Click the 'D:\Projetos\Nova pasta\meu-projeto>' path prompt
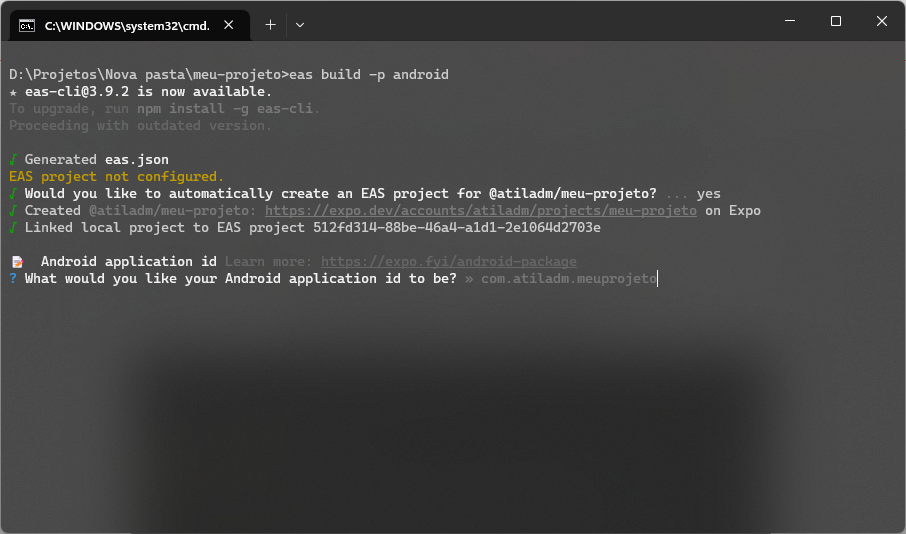The image size is (906, 534). pos(148,75)
